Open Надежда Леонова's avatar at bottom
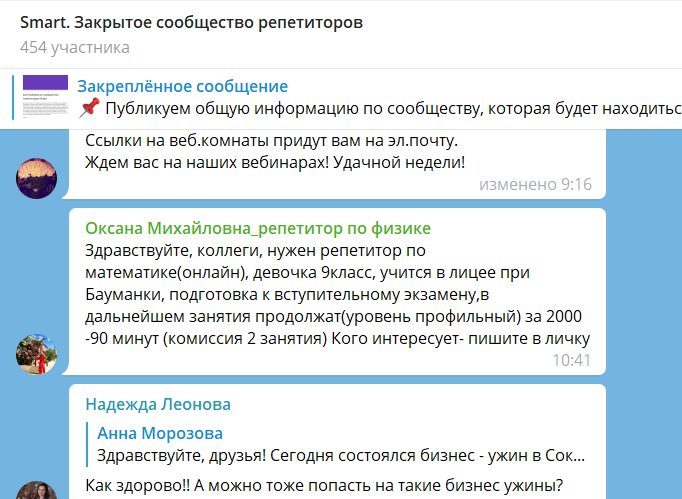The width and height of the screenshot is (682, 499). pyautogui.click(x=37, y=490)
